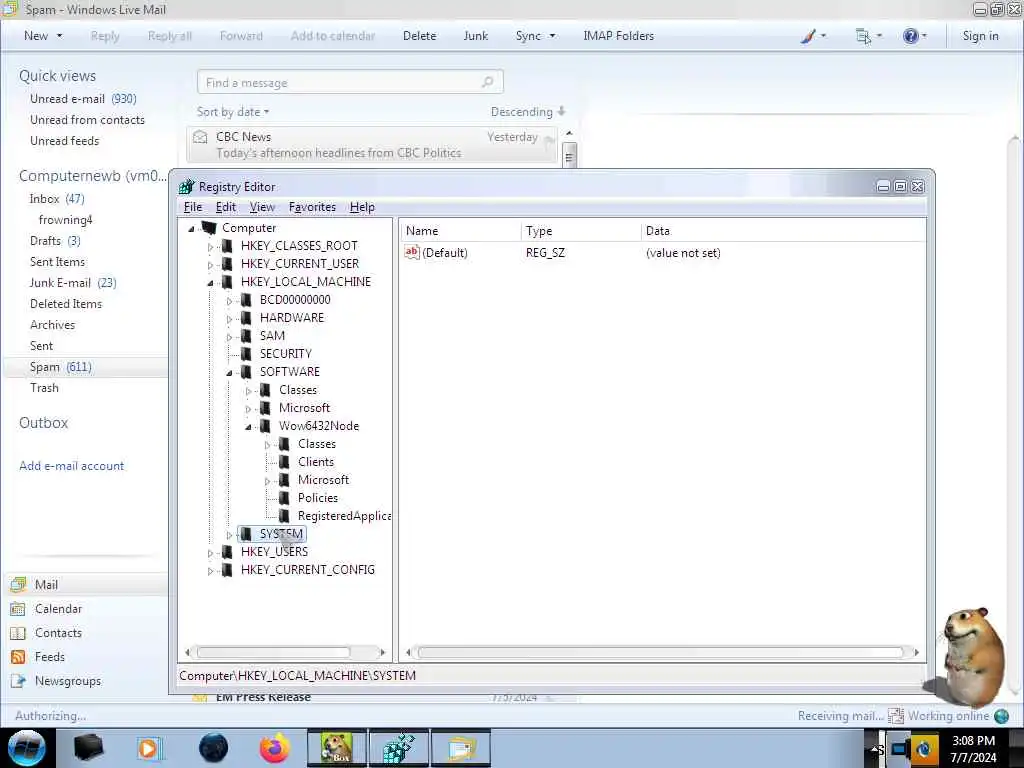1024x768 pixels.
Task: Click the Add e-mail account link
Action: pyautogui.click(x=71, y=466)
